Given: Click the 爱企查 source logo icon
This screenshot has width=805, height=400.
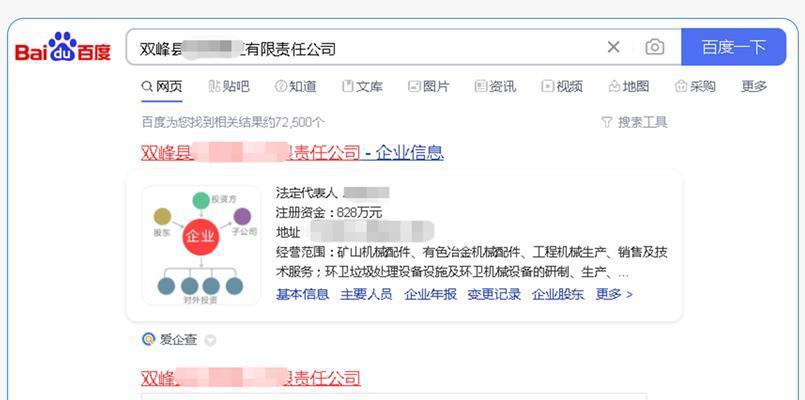Looking at the screenshot, I should tap(148, 339).
